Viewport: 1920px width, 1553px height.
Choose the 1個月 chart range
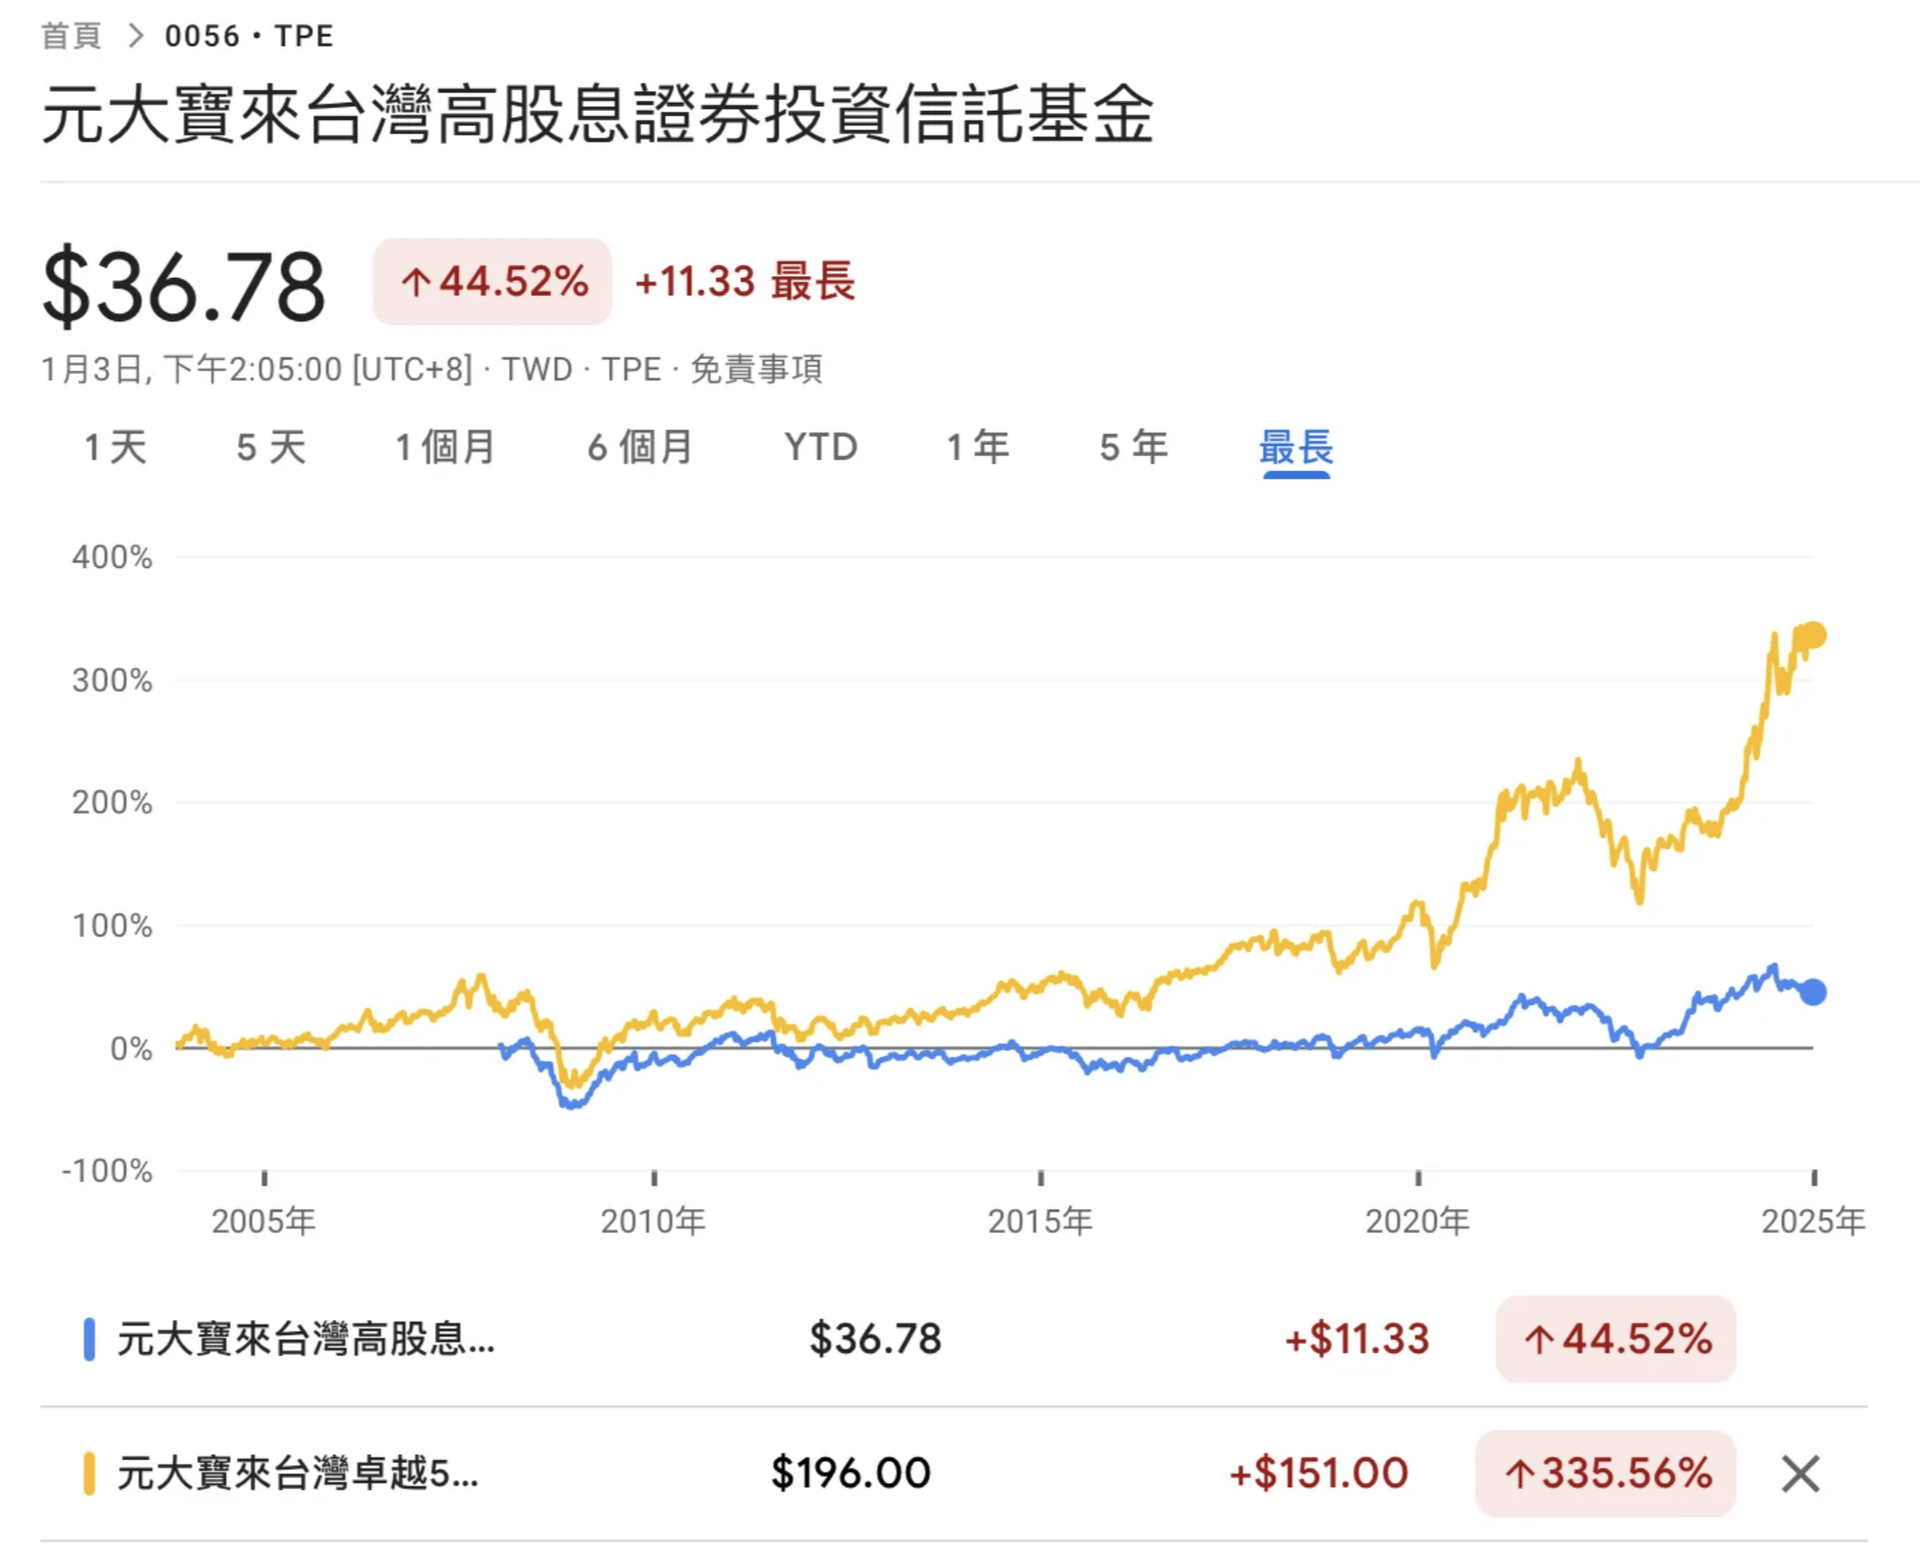tap(445, 447)
